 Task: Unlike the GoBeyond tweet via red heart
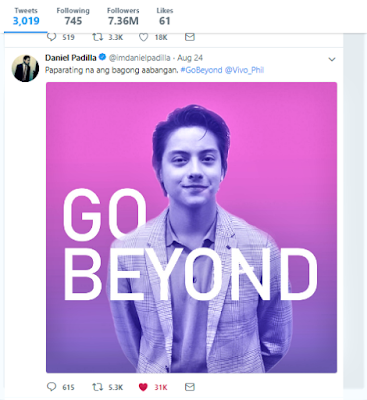[x=143, y=387]
